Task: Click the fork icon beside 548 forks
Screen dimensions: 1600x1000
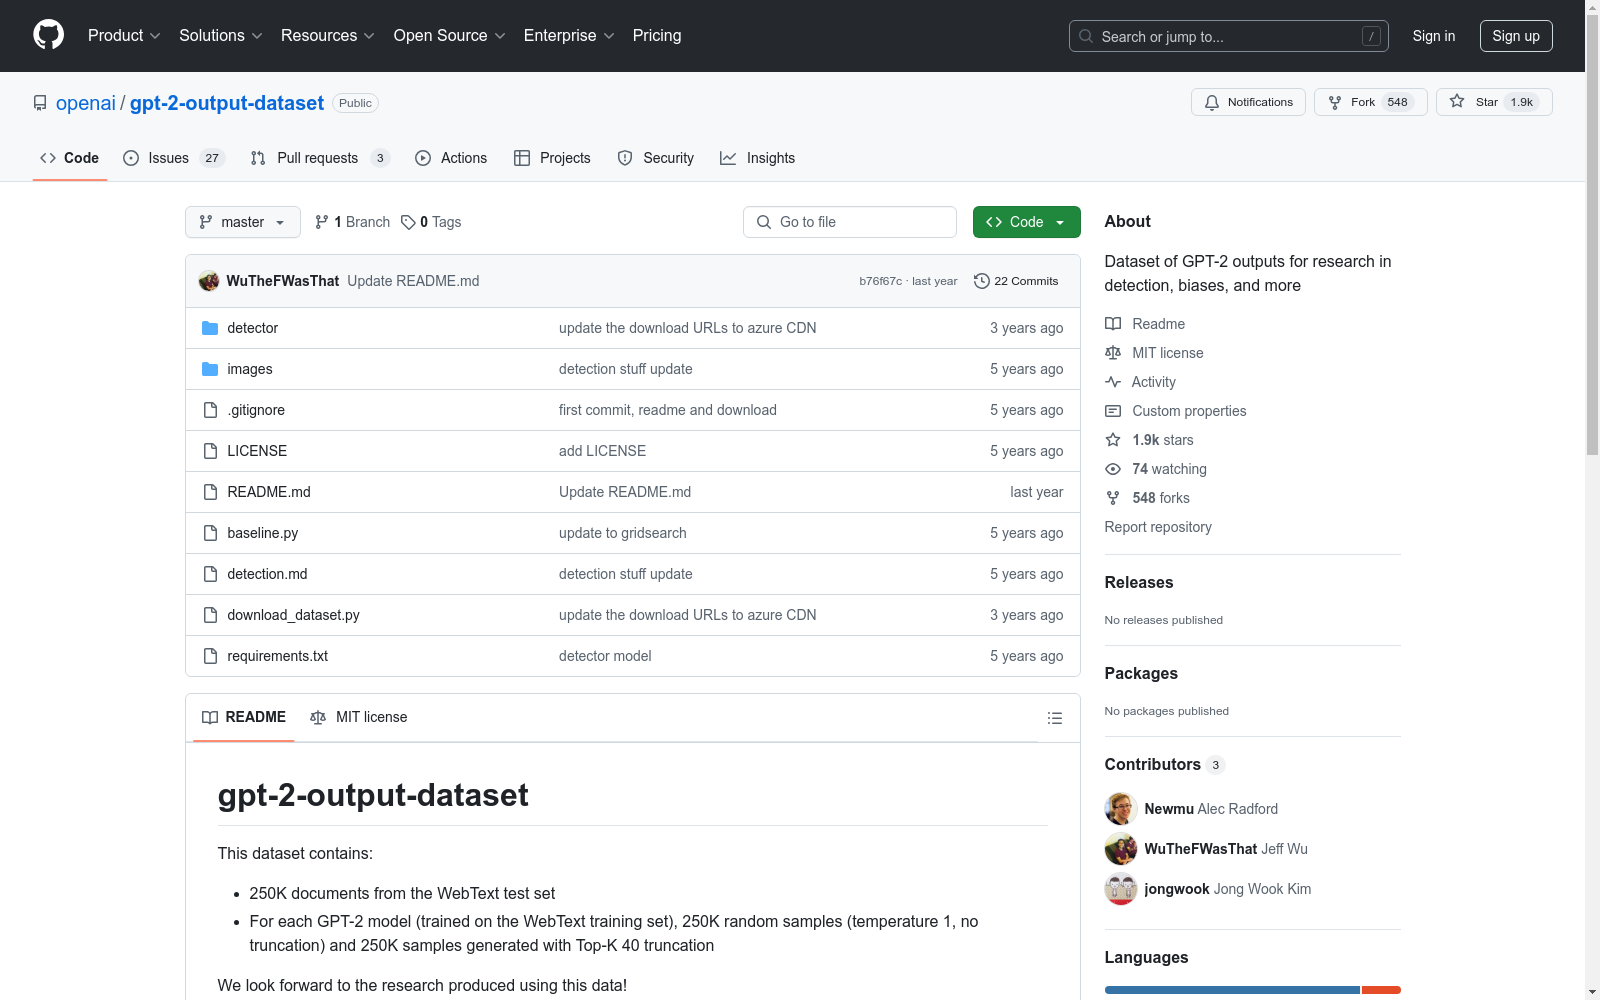Action: pyautogui.click(x=1113, y=498)
